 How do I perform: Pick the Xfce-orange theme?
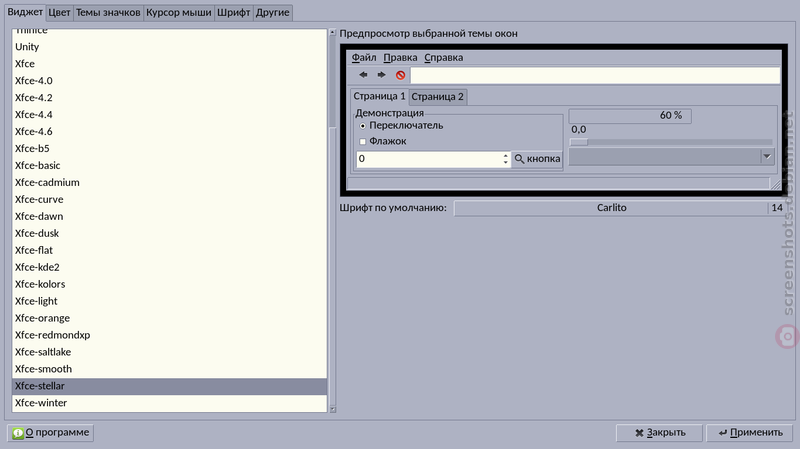(169, 318)
